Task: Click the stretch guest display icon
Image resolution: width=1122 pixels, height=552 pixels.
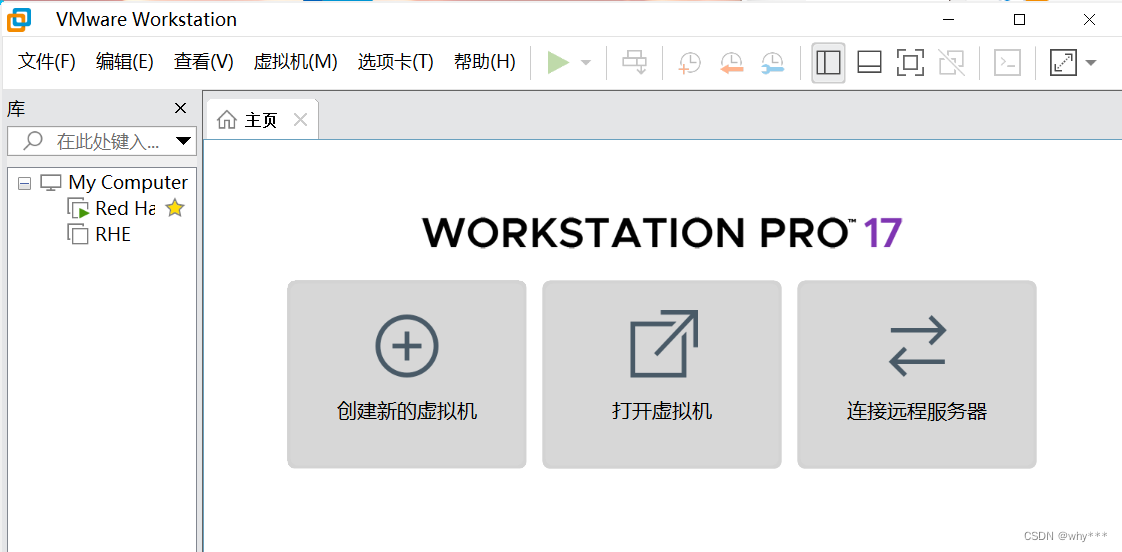Action: [1063, 62]
